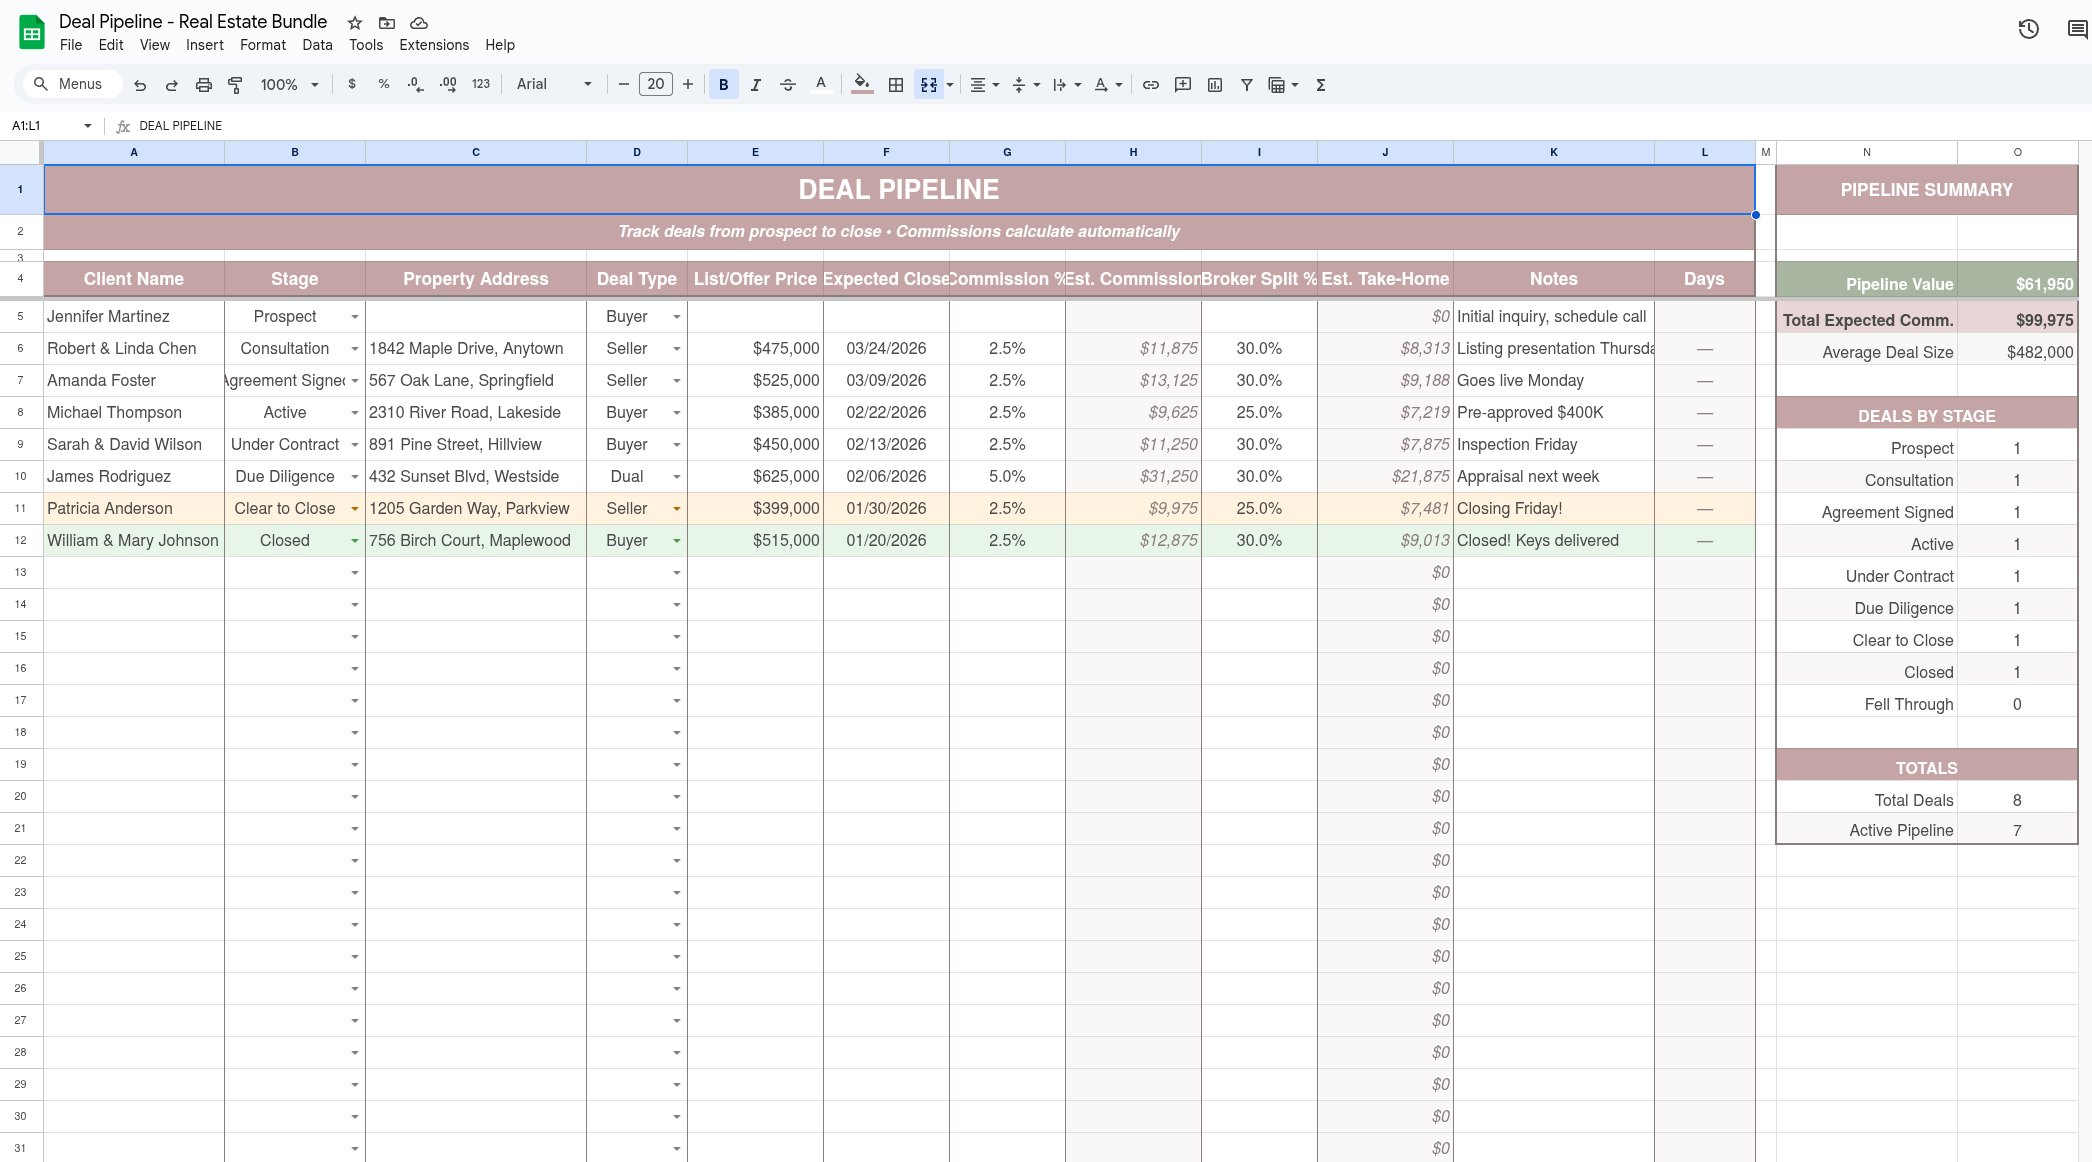2092x1162 pixels.
Task: Click the Fill color paint bucket icon
Action: click(x=861, y=84)
